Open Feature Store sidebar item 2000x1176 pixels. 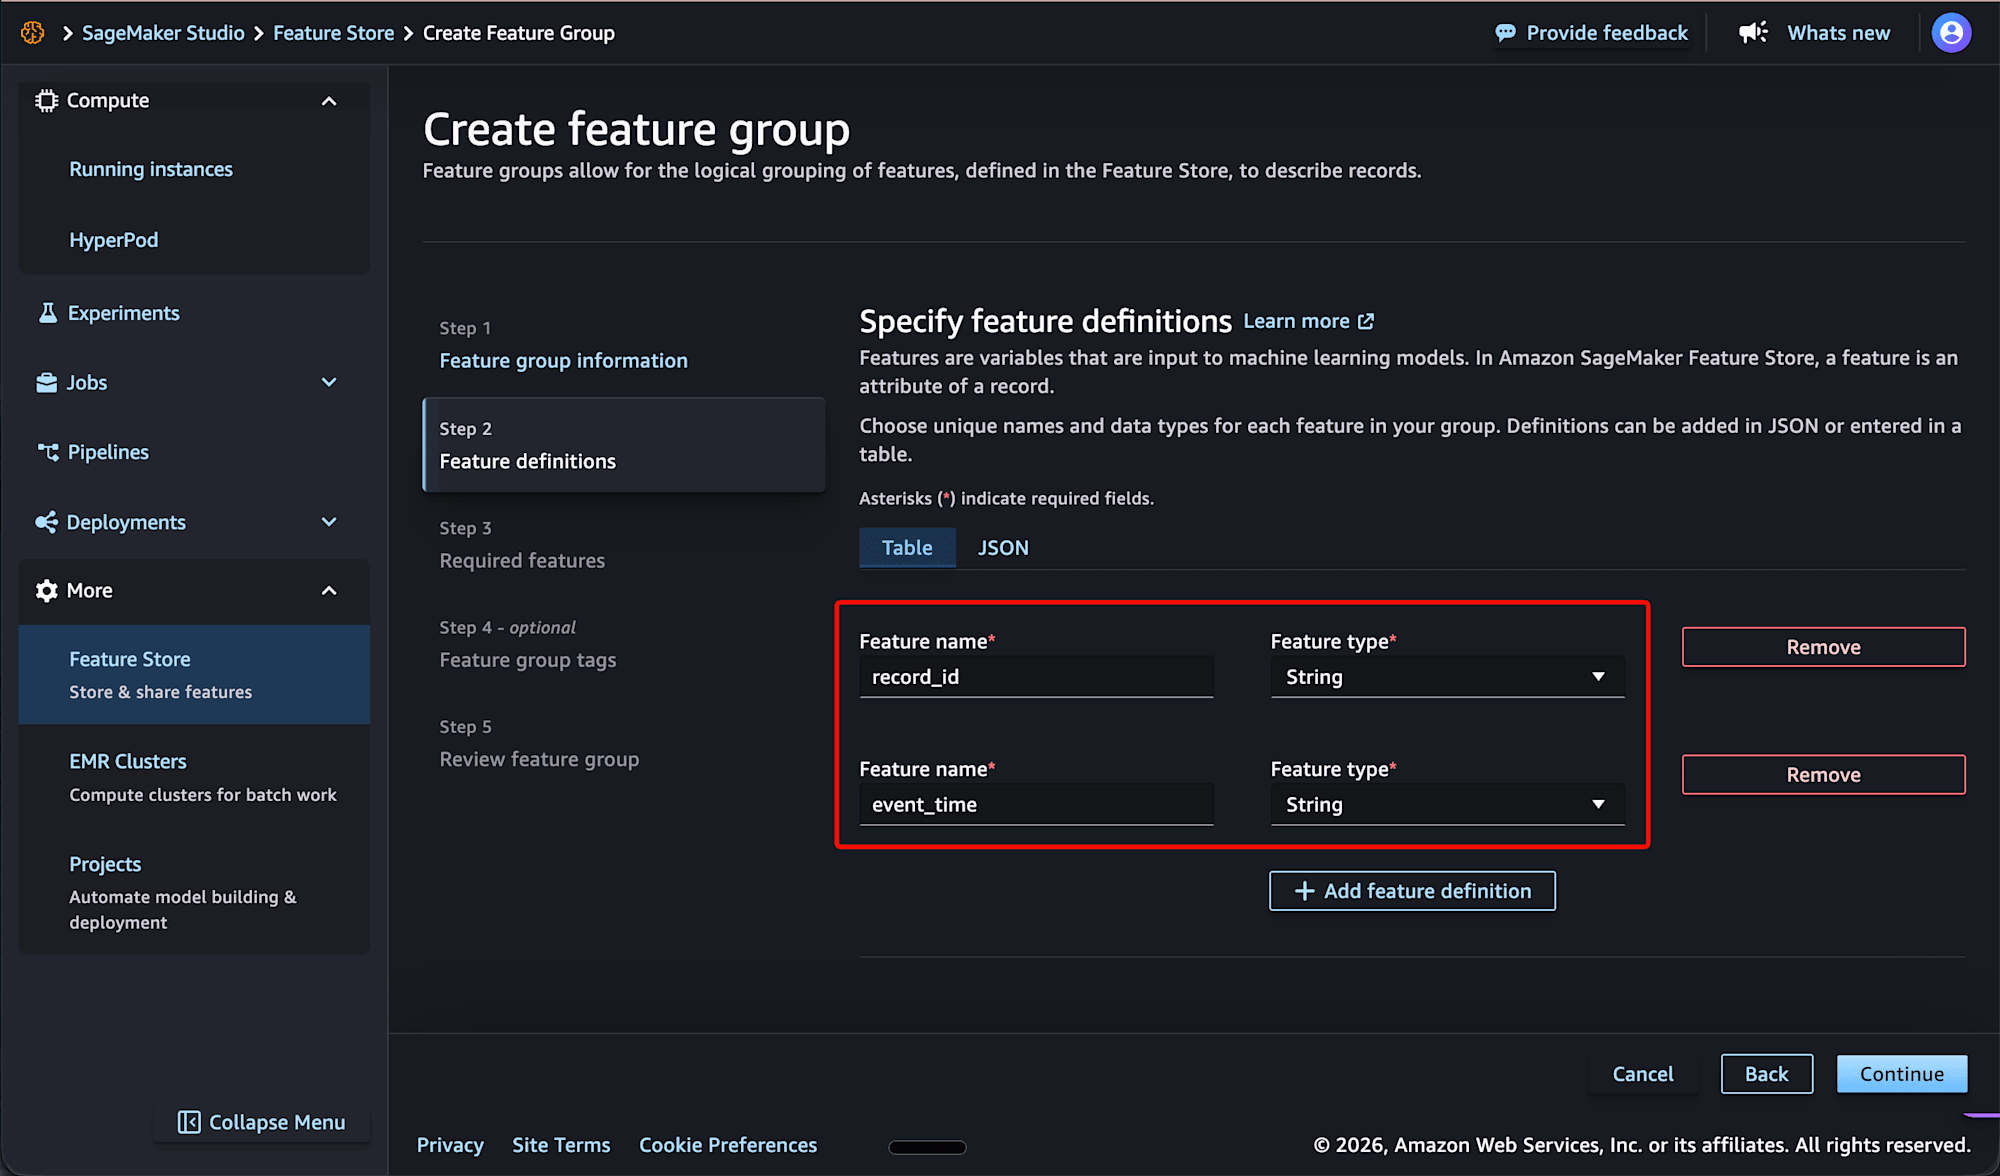coord(194,675)
